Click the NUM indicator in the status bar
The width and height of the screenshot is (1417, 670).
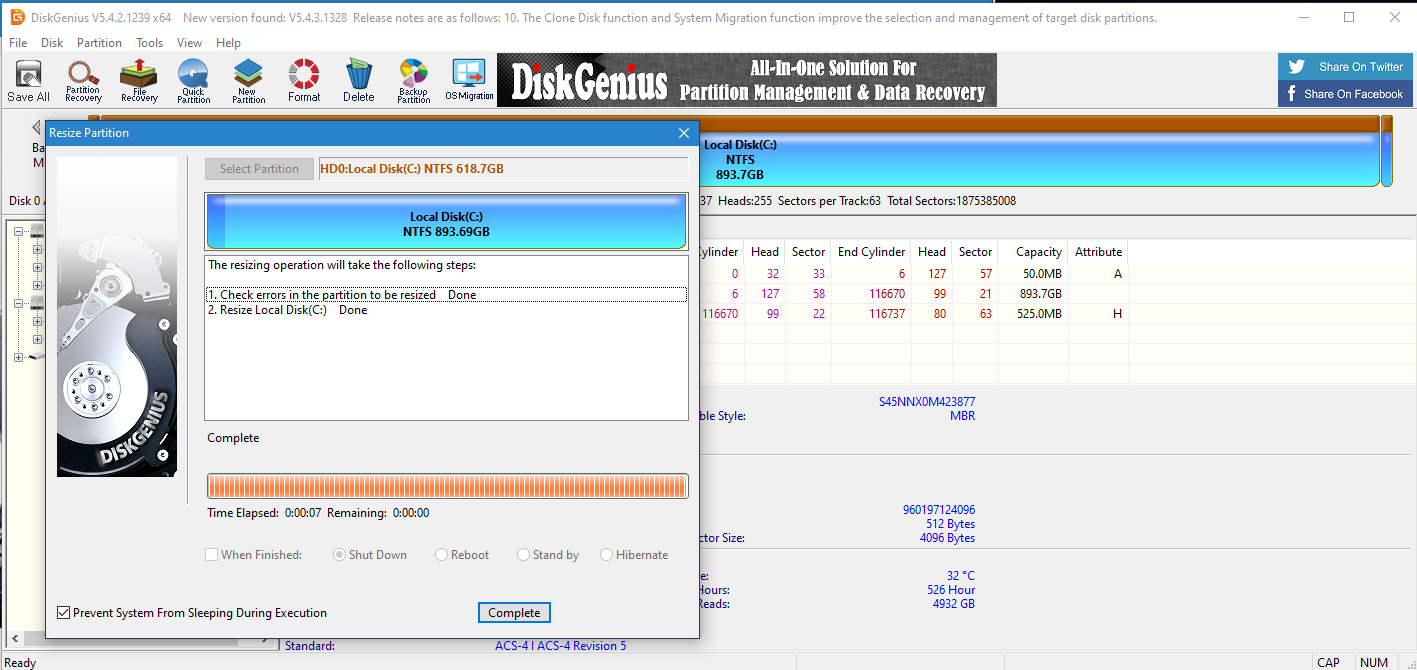[1374, 662]
